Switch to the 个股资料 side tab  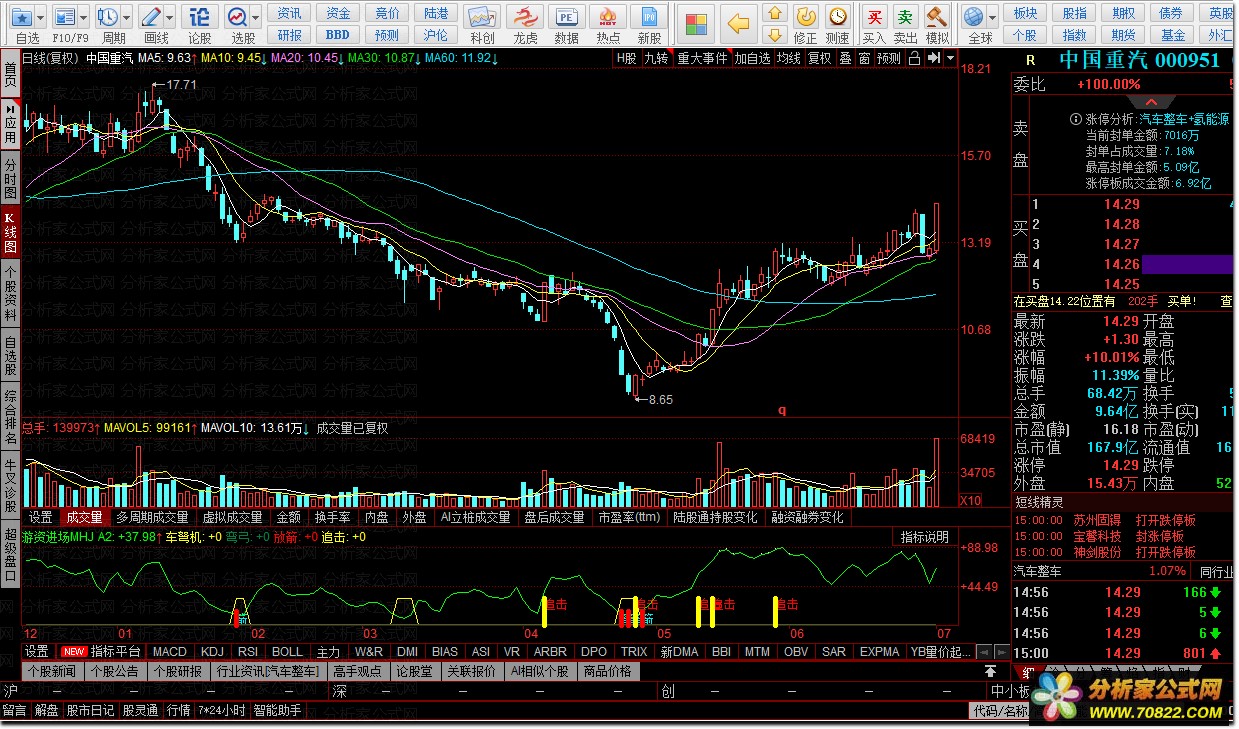10,295
